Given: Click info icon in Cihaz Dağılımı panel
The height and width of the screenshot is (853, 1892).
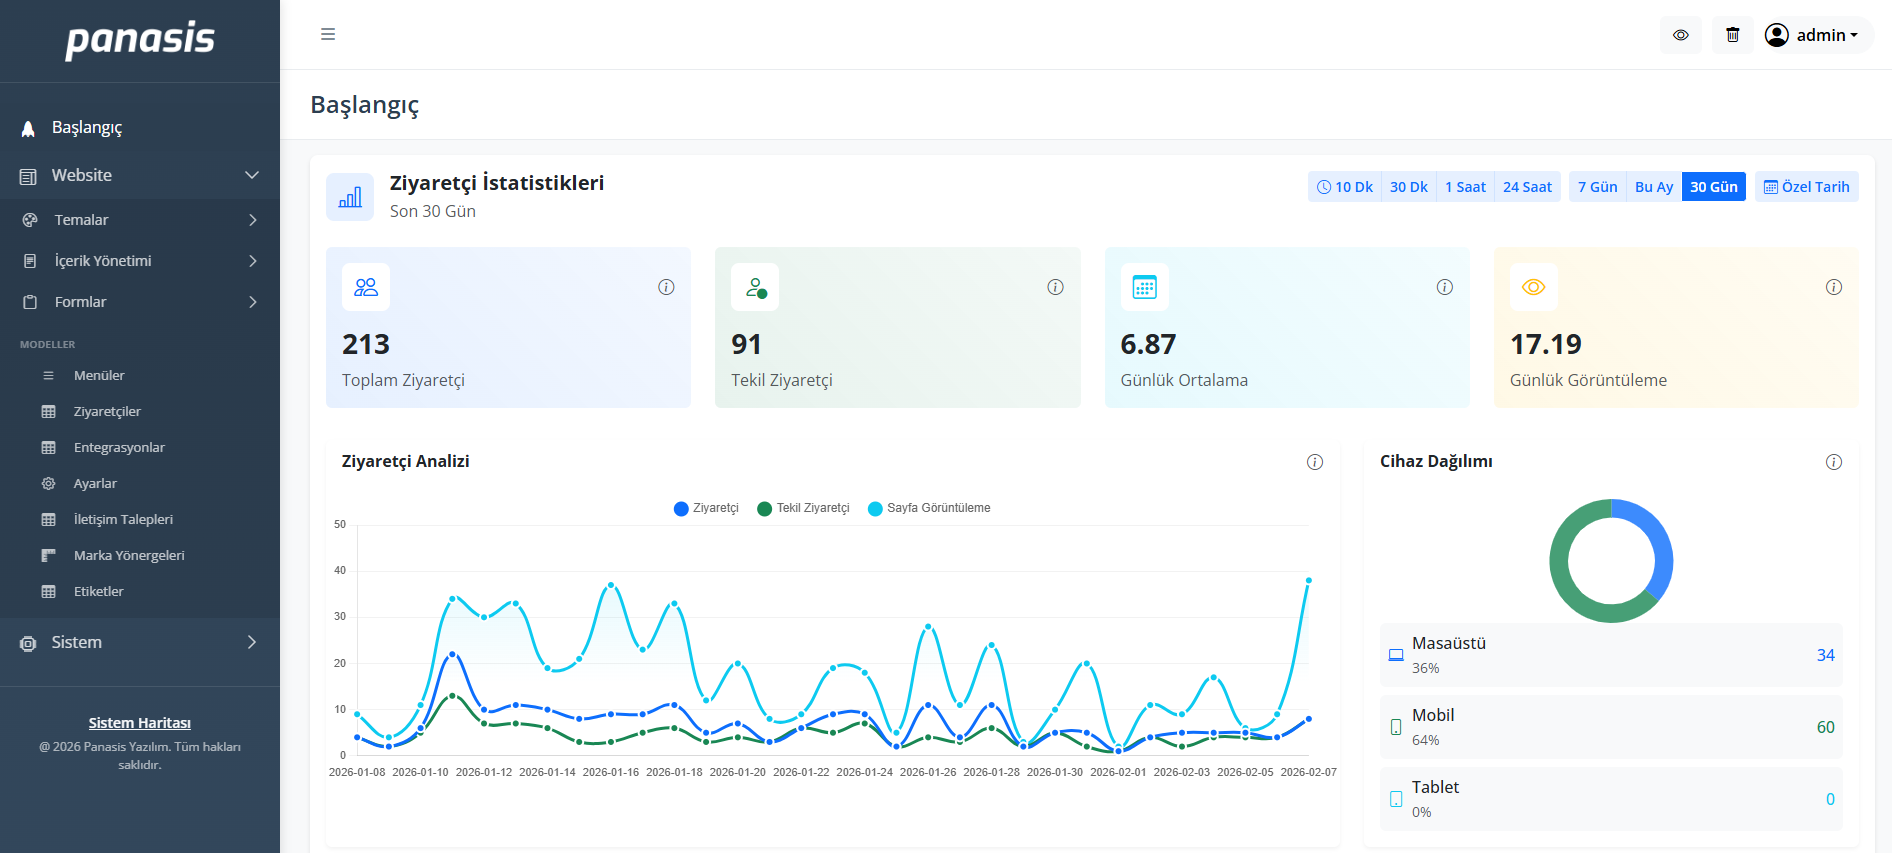Looking at the screenshot, I should (x=1834, y=462).
